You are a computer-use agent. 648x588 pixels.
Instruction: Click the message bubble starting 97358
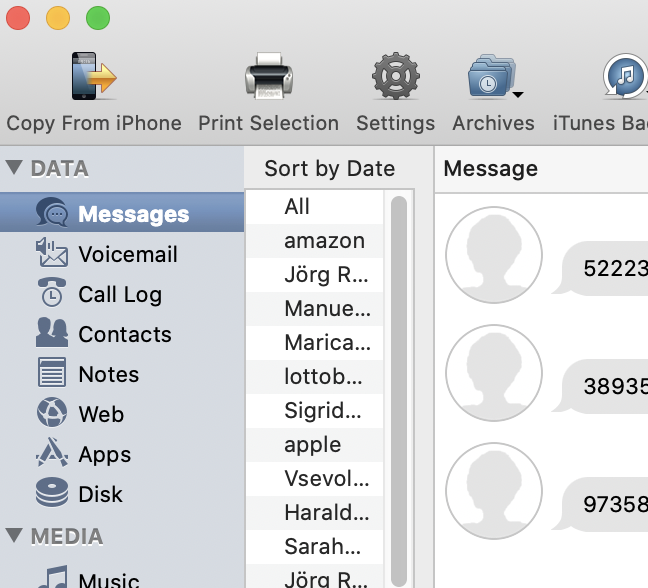[x=600, y=504]
